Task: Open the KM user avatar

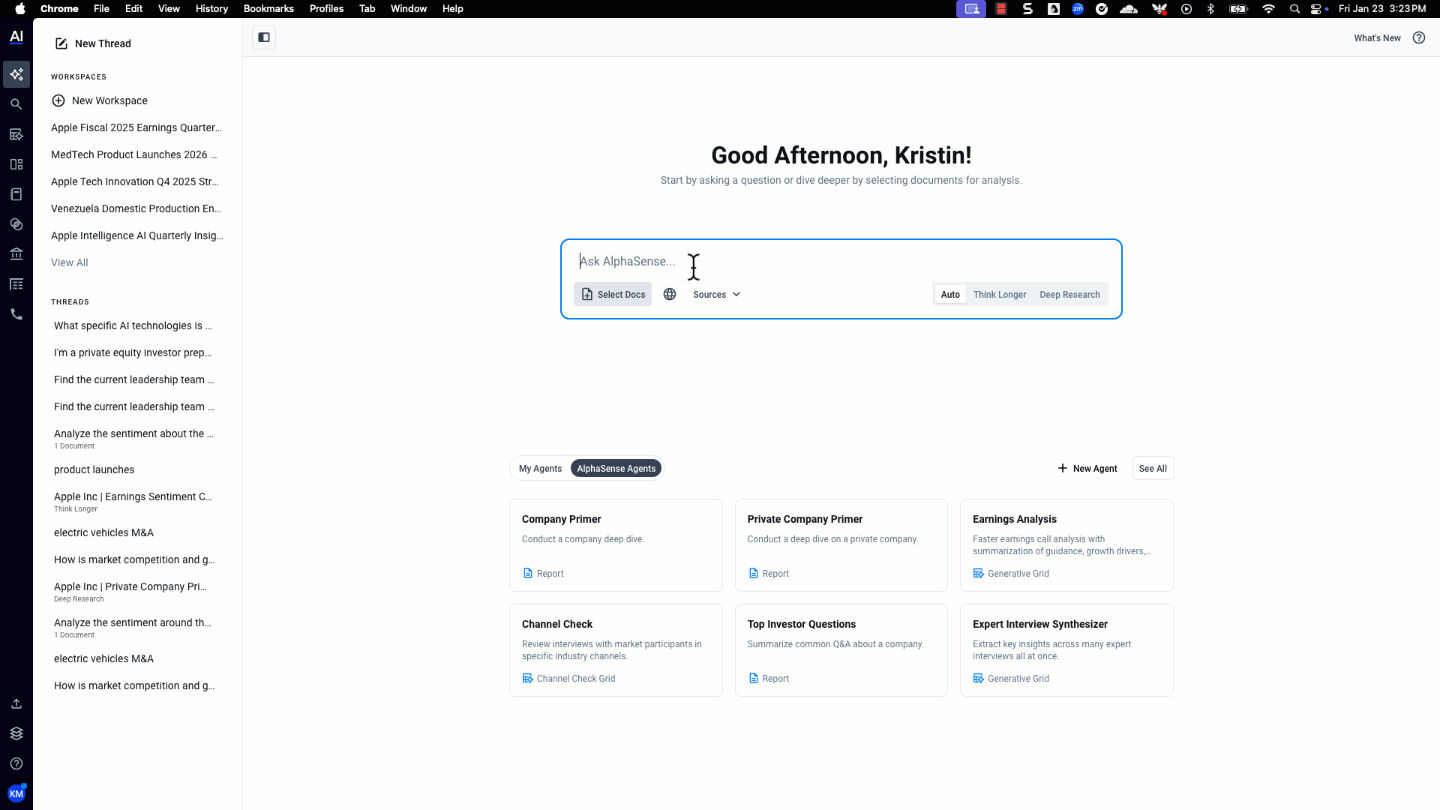Action: [16, 793]
